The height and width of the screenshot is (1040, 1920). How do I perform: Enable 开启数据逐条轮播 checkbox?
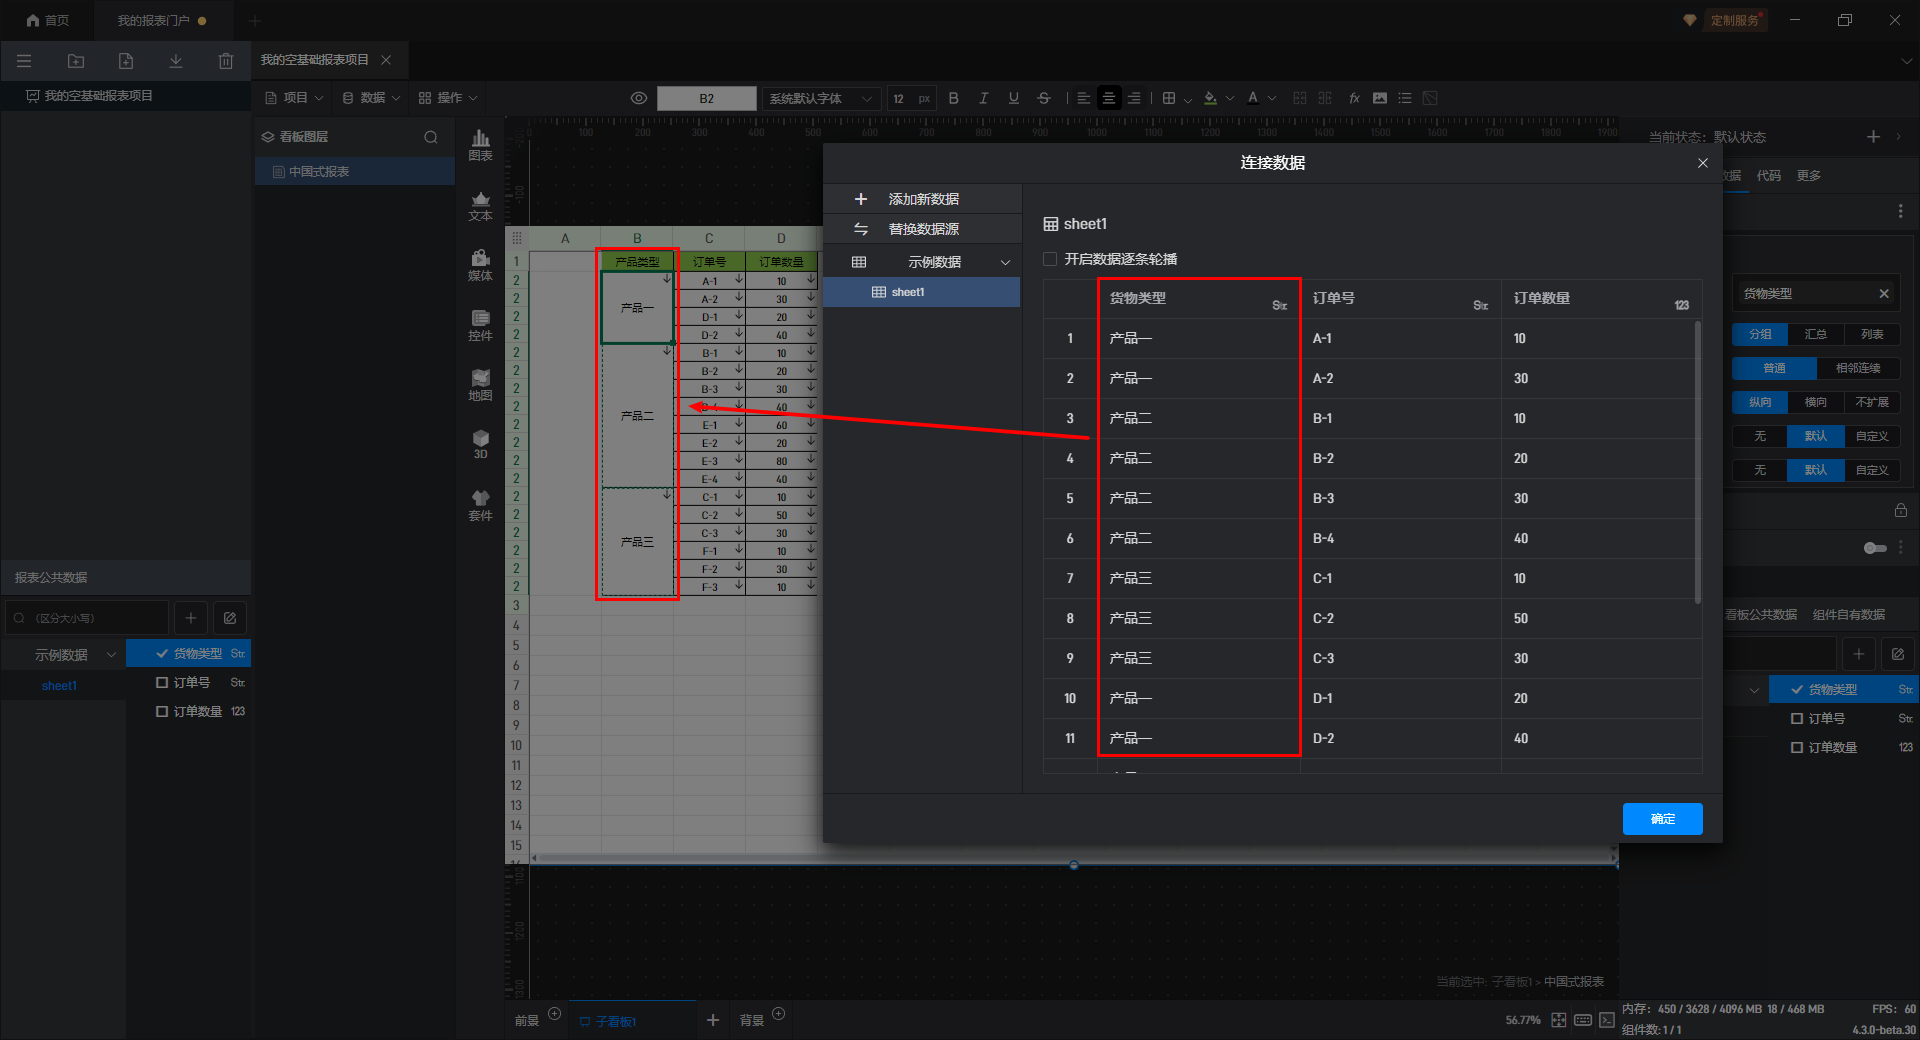1050,259
